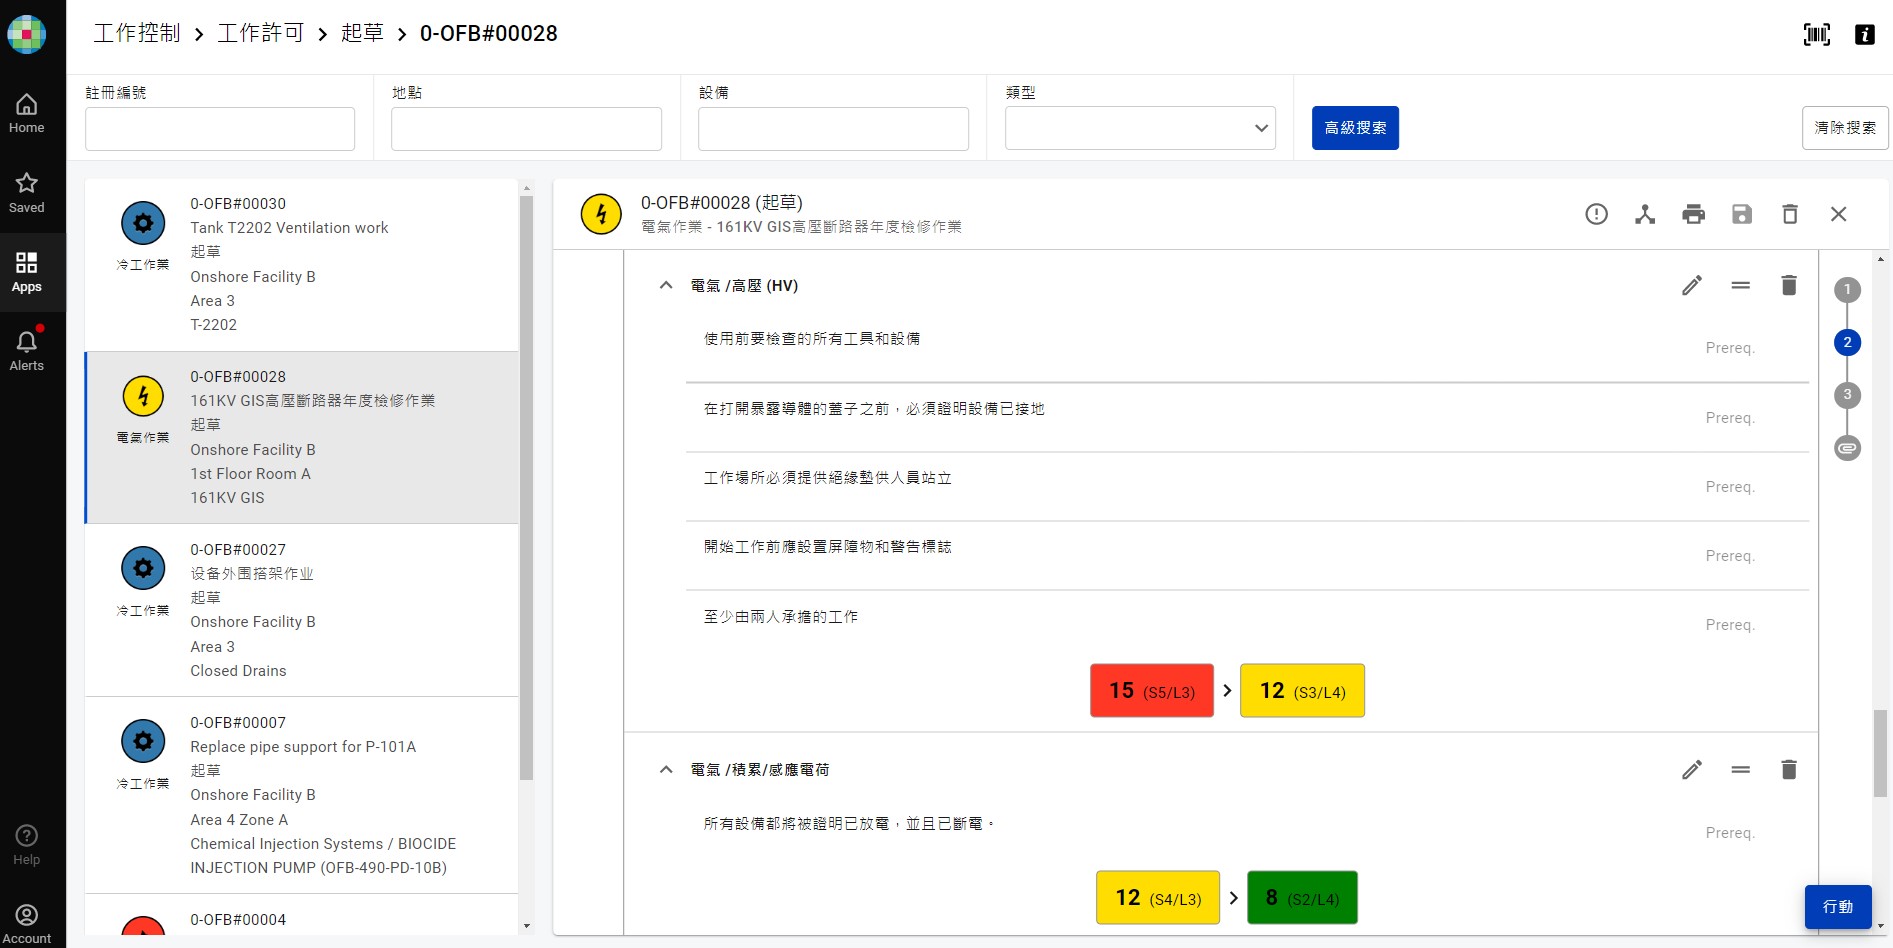Print permit 0-OFB#00028
This screenshot has height=948, width=1893.
point(1693,214)
